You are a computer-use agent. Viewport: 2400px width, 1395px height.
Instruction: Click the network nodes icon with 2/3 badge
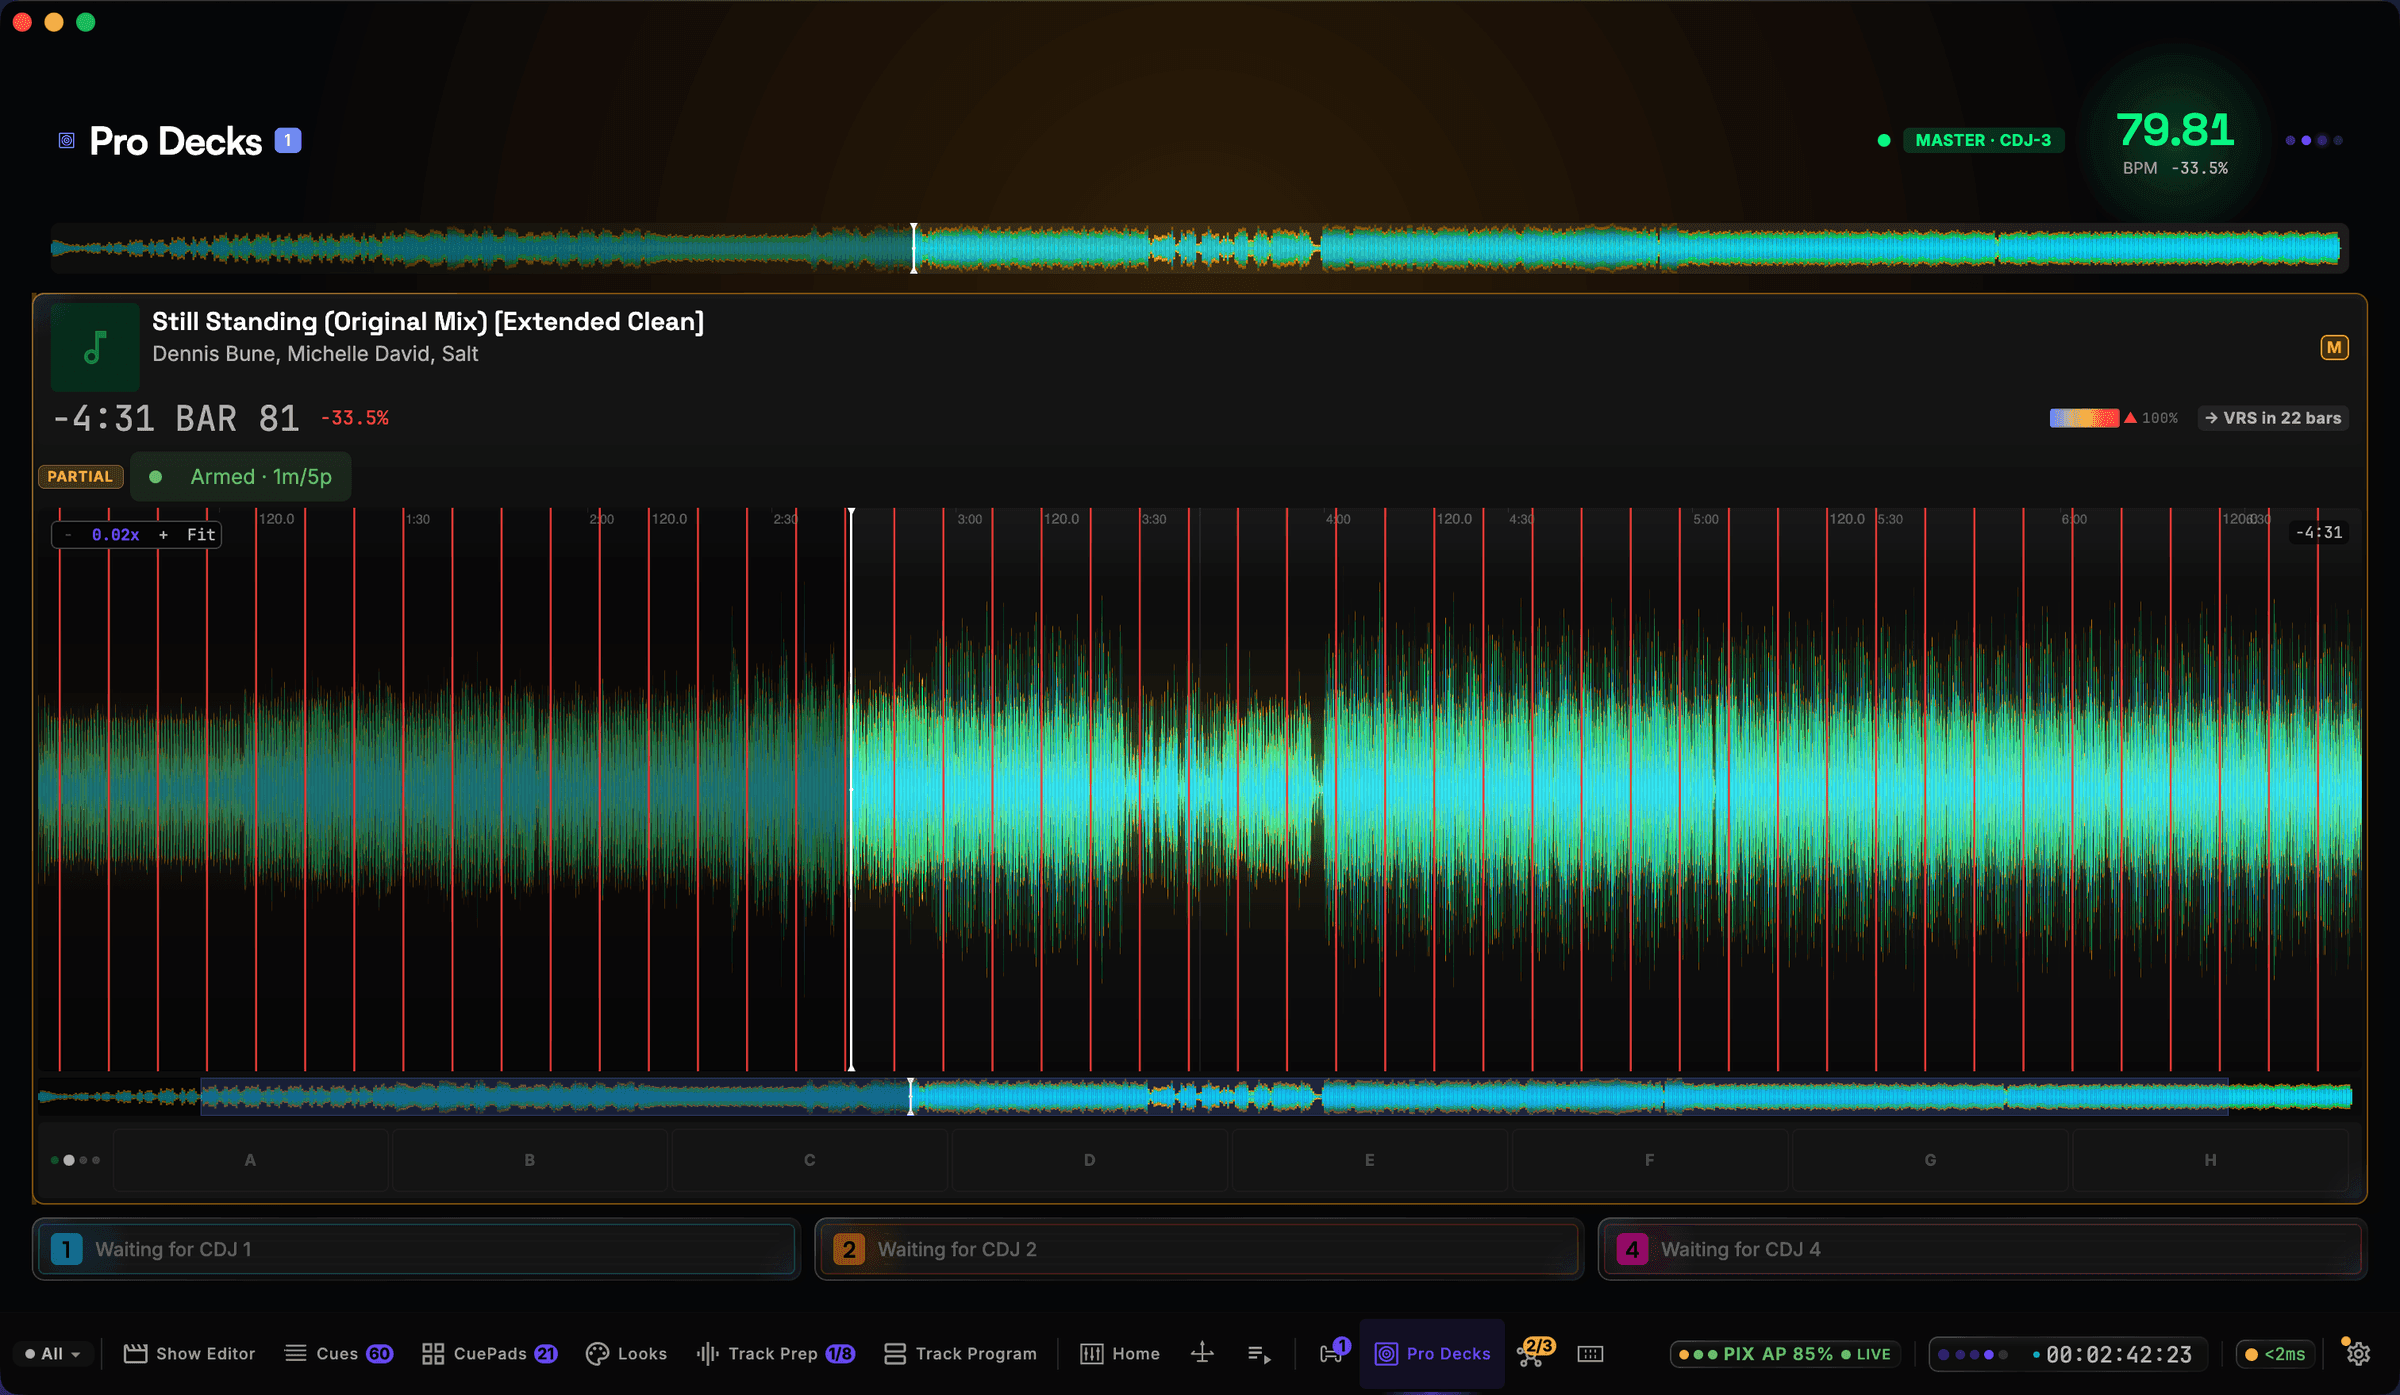point(1535,1352)
